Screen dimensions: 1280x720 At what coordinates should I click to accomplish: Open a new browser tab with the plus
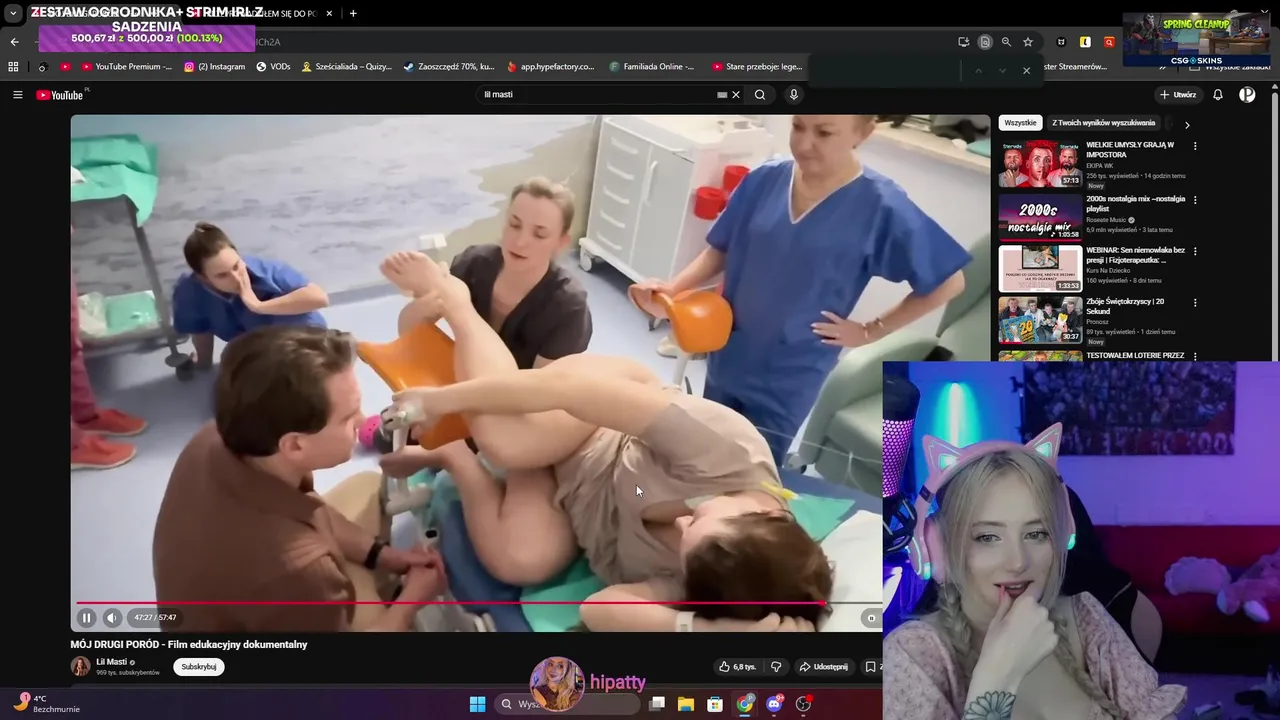(x=353, y=13)
